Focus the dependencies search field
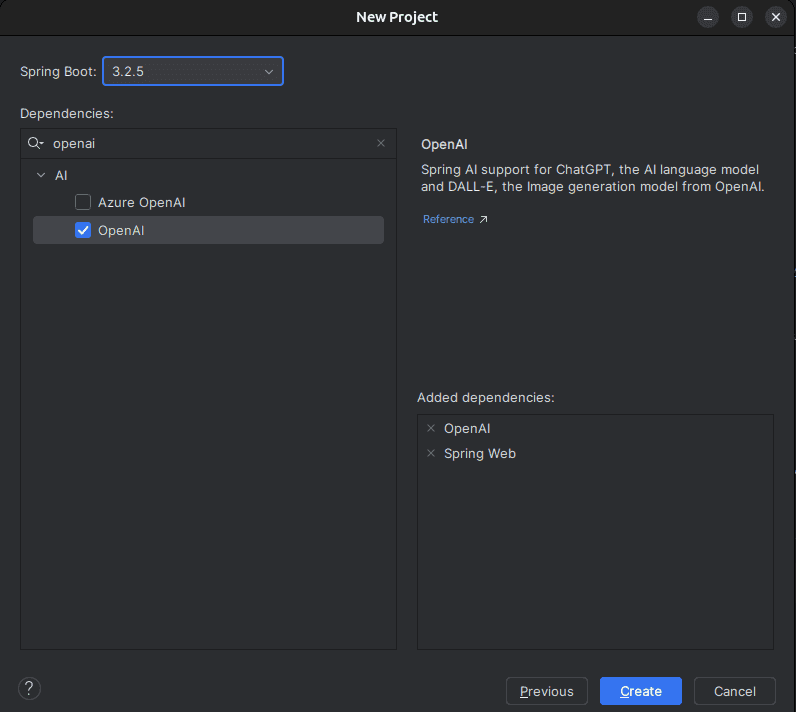The height and width of the screenshot is (712, 796). (x=210, y=143)
